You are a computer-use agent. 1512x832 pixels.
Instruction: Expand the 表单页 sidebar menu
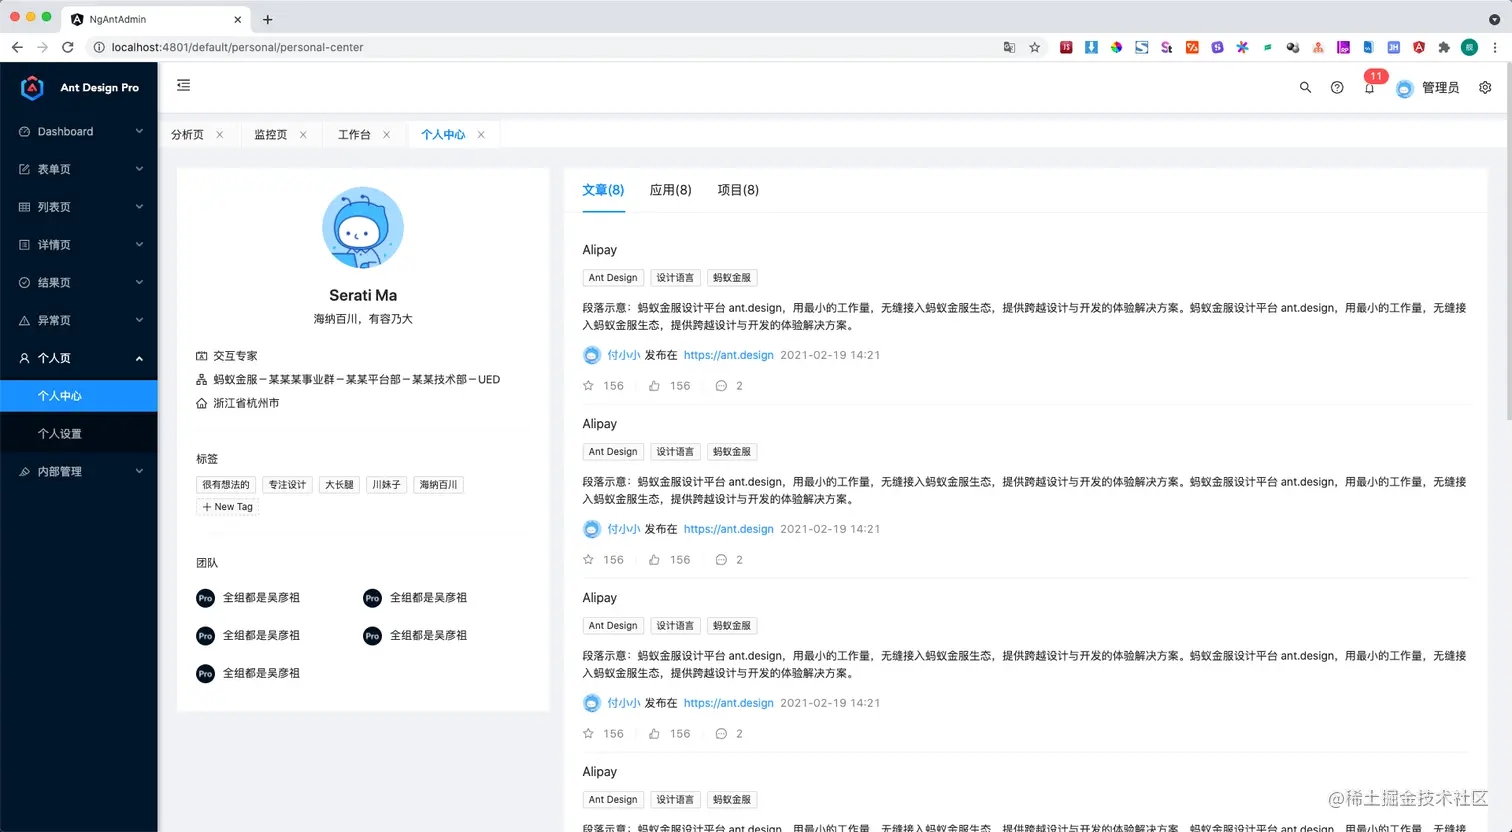click(x=79, y=169)
